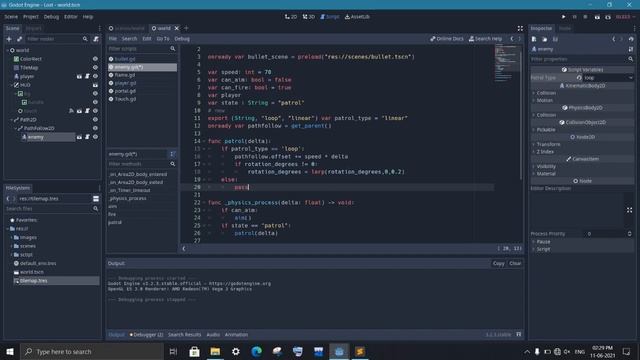Click the Search Help button
Screen dimensions: 640x360
(485, 39)
